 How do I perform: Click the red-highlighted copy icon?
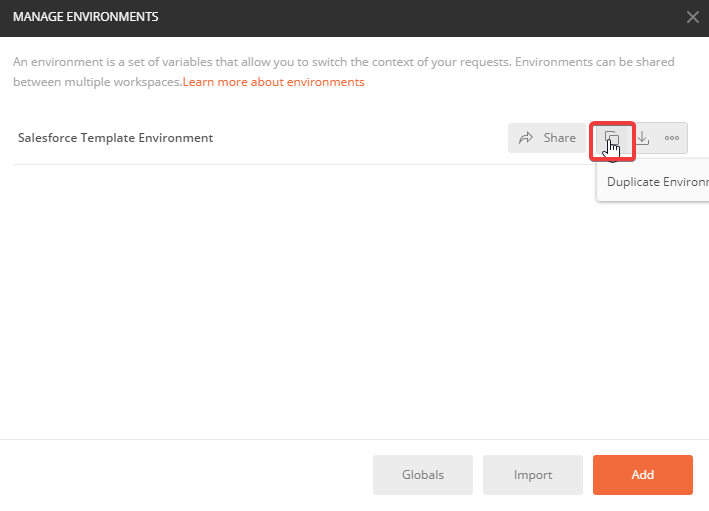click(612, 139)
